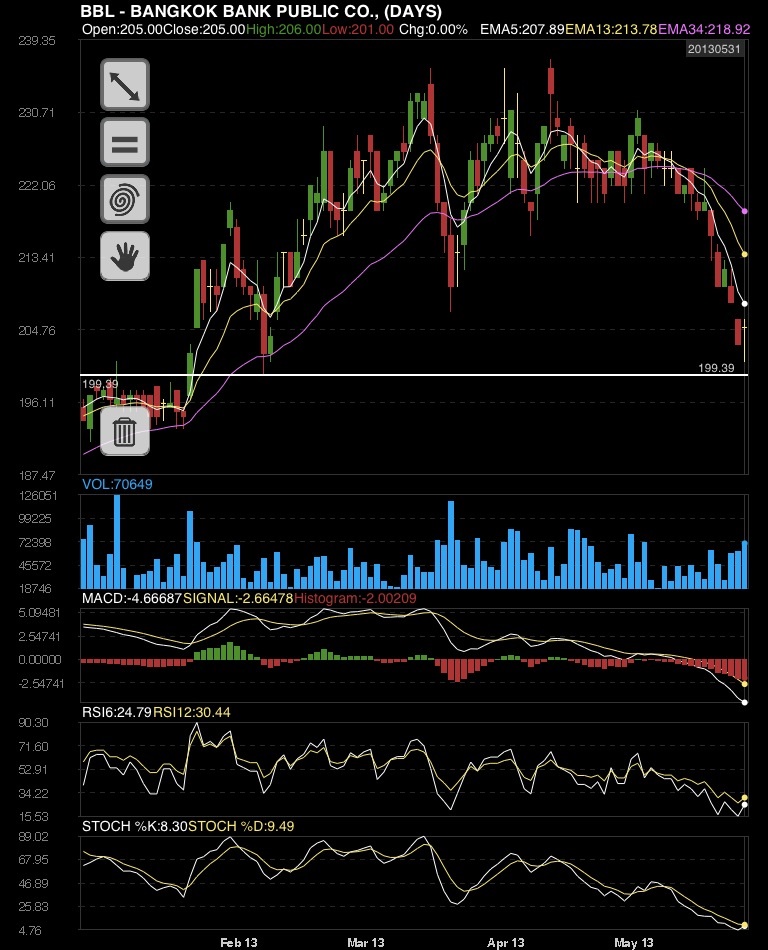Screen dimensions: 768x950
Task: Select the trend line drawing tool
Action: pos(125,85)
